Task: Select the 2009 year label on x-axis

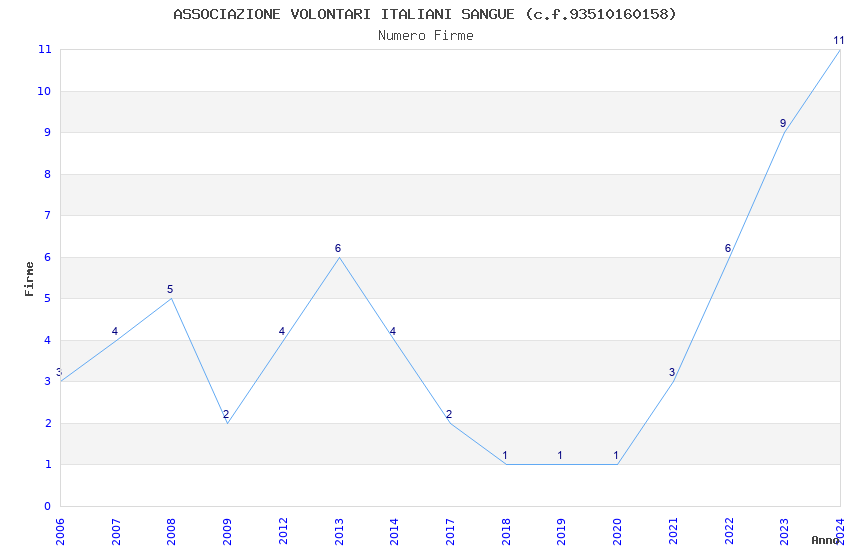Action: [x=227, y=531]
